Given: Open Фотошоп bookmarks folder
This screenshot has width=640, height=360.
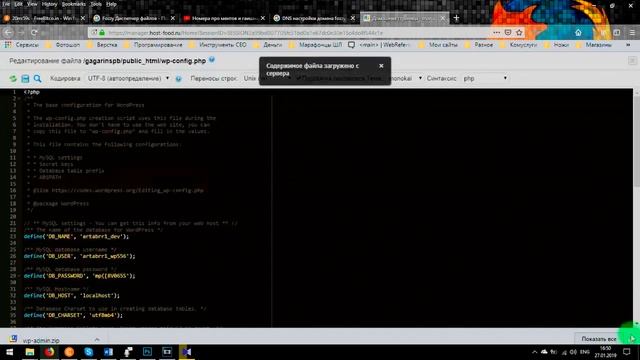Looking at the screenshot, I should click(x=63, y=45).
